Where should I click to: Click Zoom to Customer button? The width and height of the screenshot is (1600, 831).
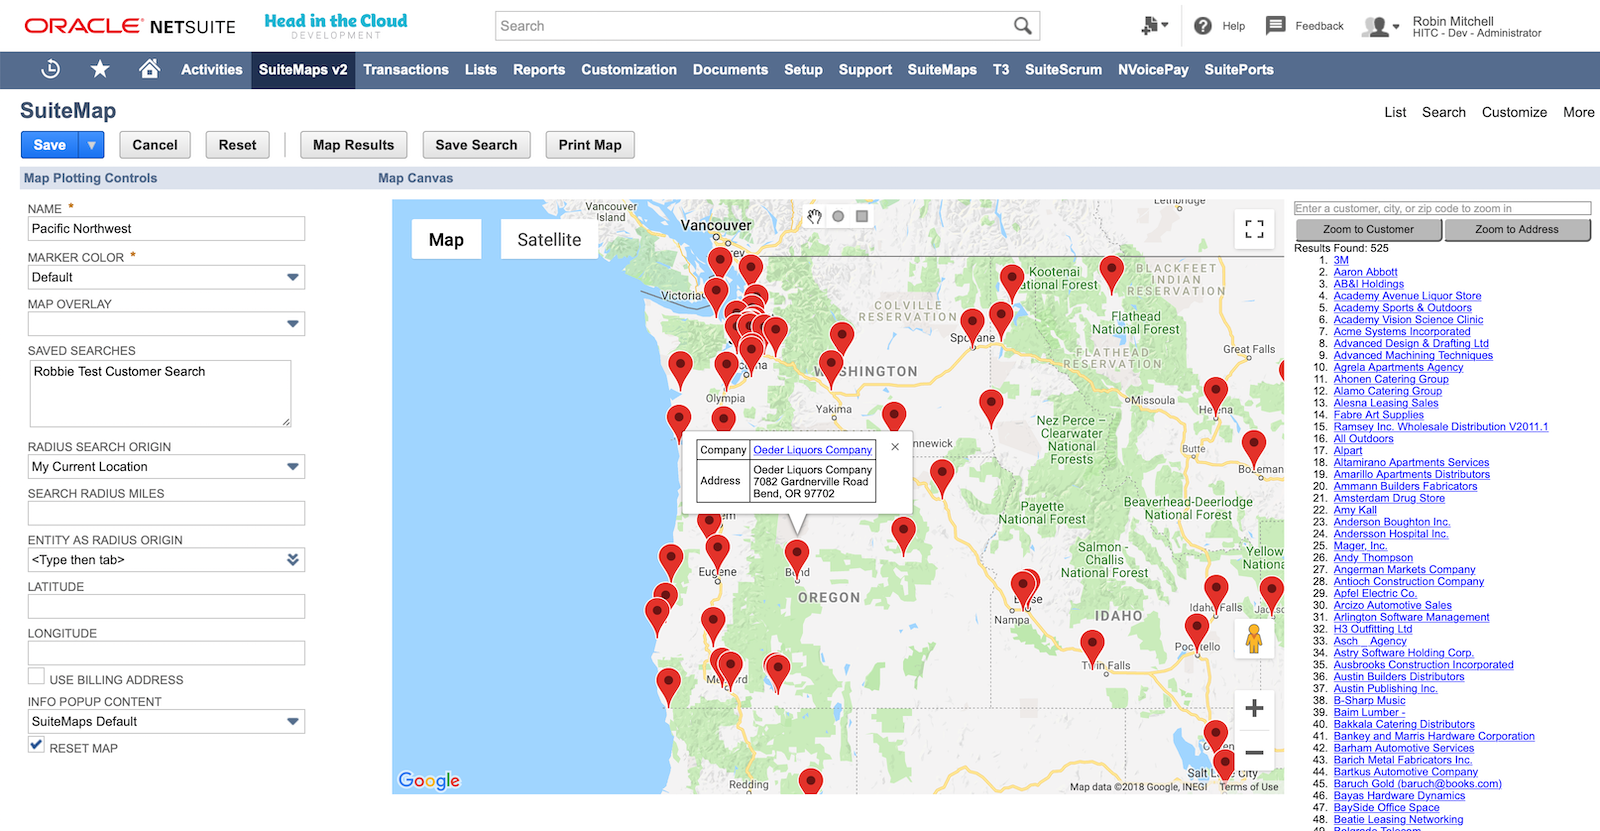1368,229
